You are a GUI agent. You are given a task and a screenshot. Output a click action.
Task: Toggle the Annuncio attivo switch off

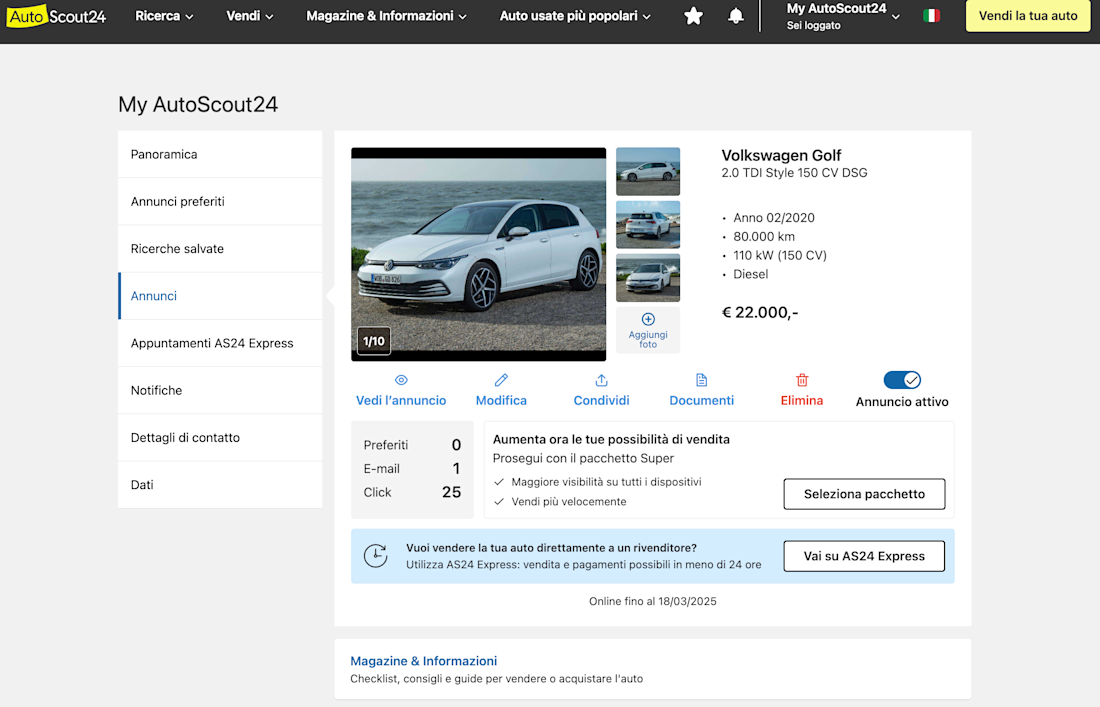(x=902, y=380)
